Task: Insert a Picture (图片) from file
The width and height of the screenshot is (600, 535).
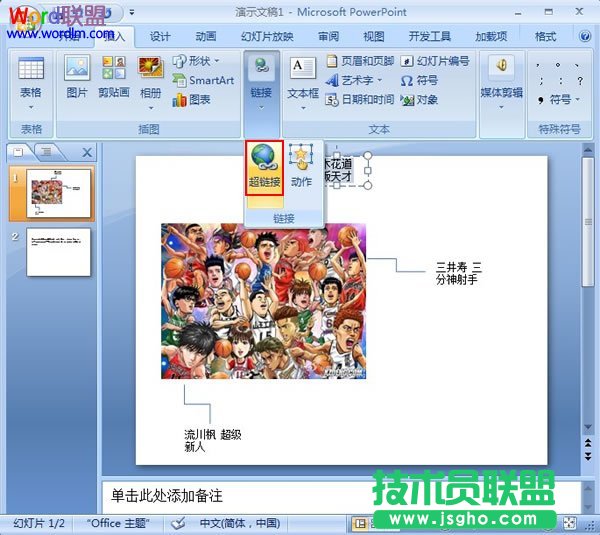Action: coord(77,76)
